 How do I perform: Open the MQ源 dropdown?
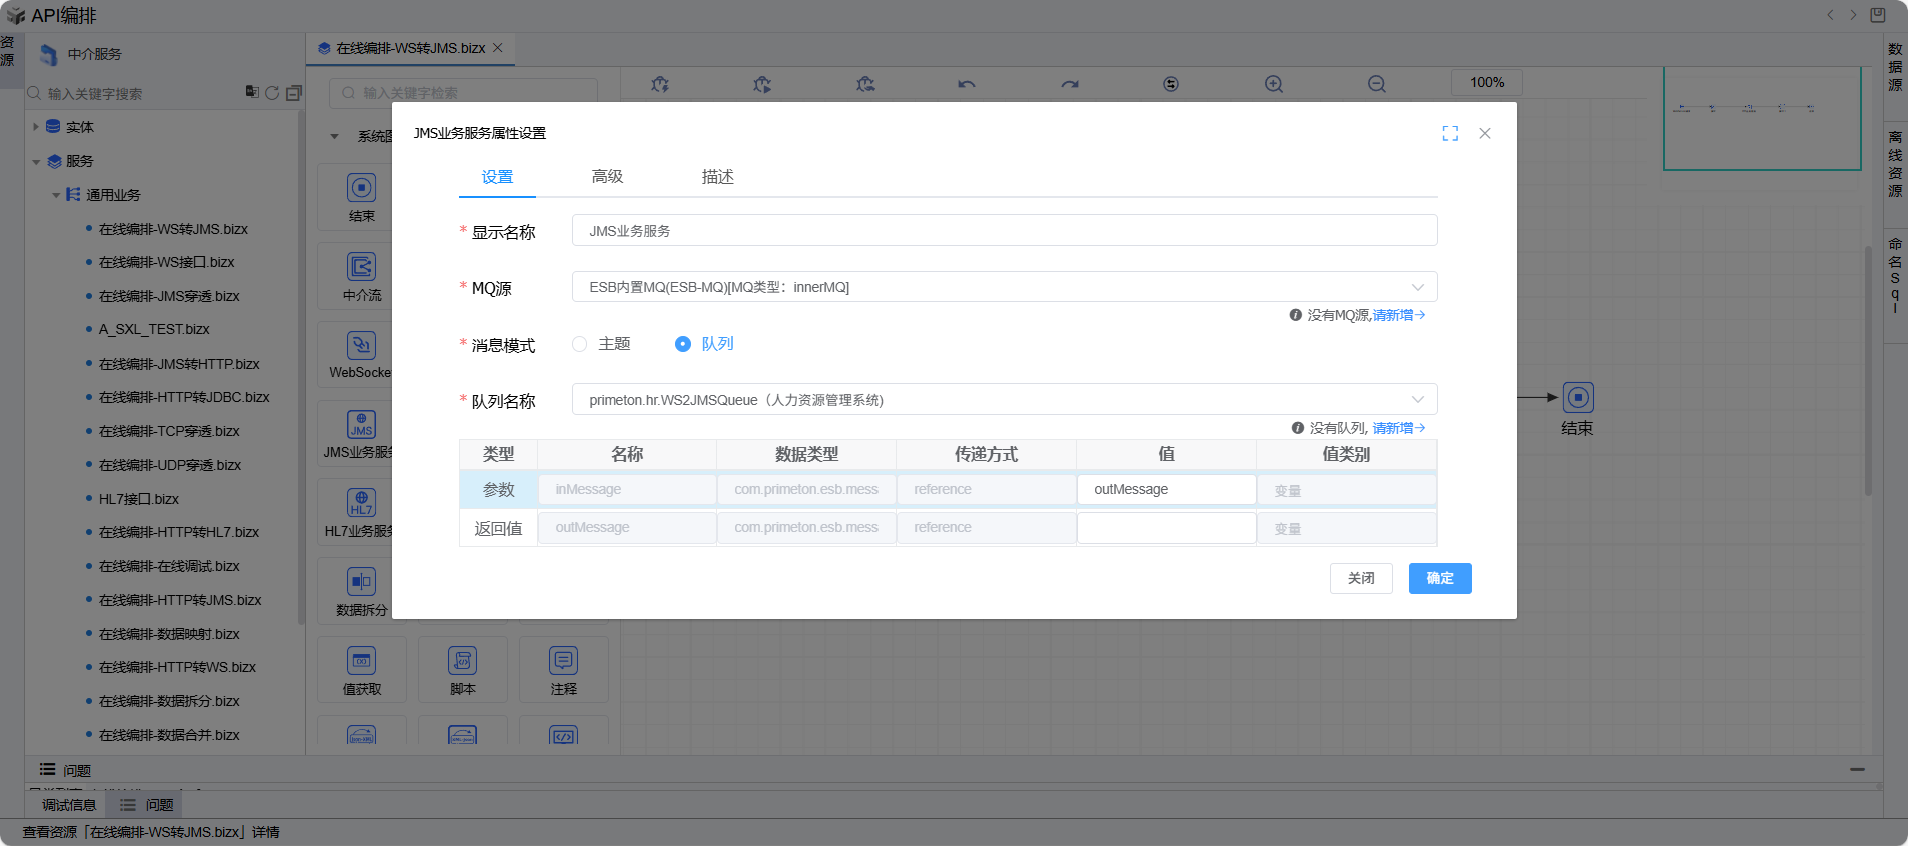(x=1004, y=287)
